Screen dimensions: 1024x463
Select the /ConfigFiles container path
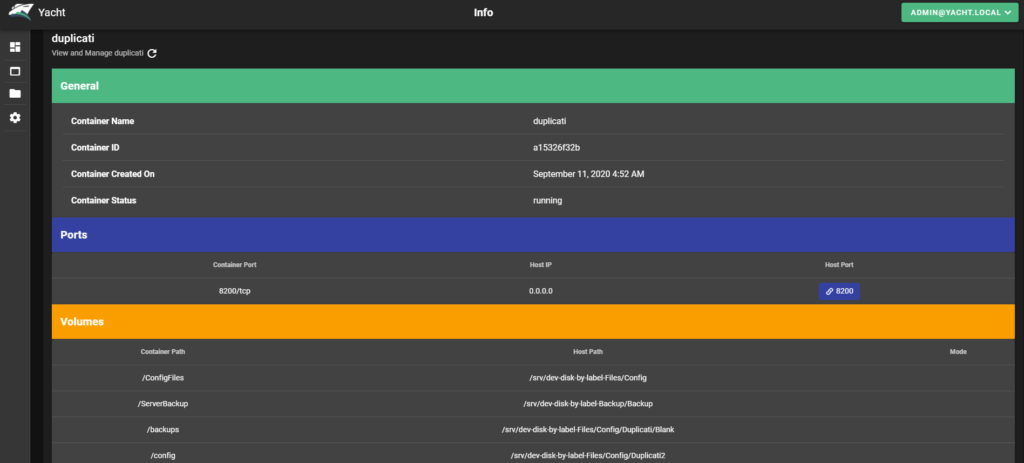pyautogui.click(x=163, y=377)
